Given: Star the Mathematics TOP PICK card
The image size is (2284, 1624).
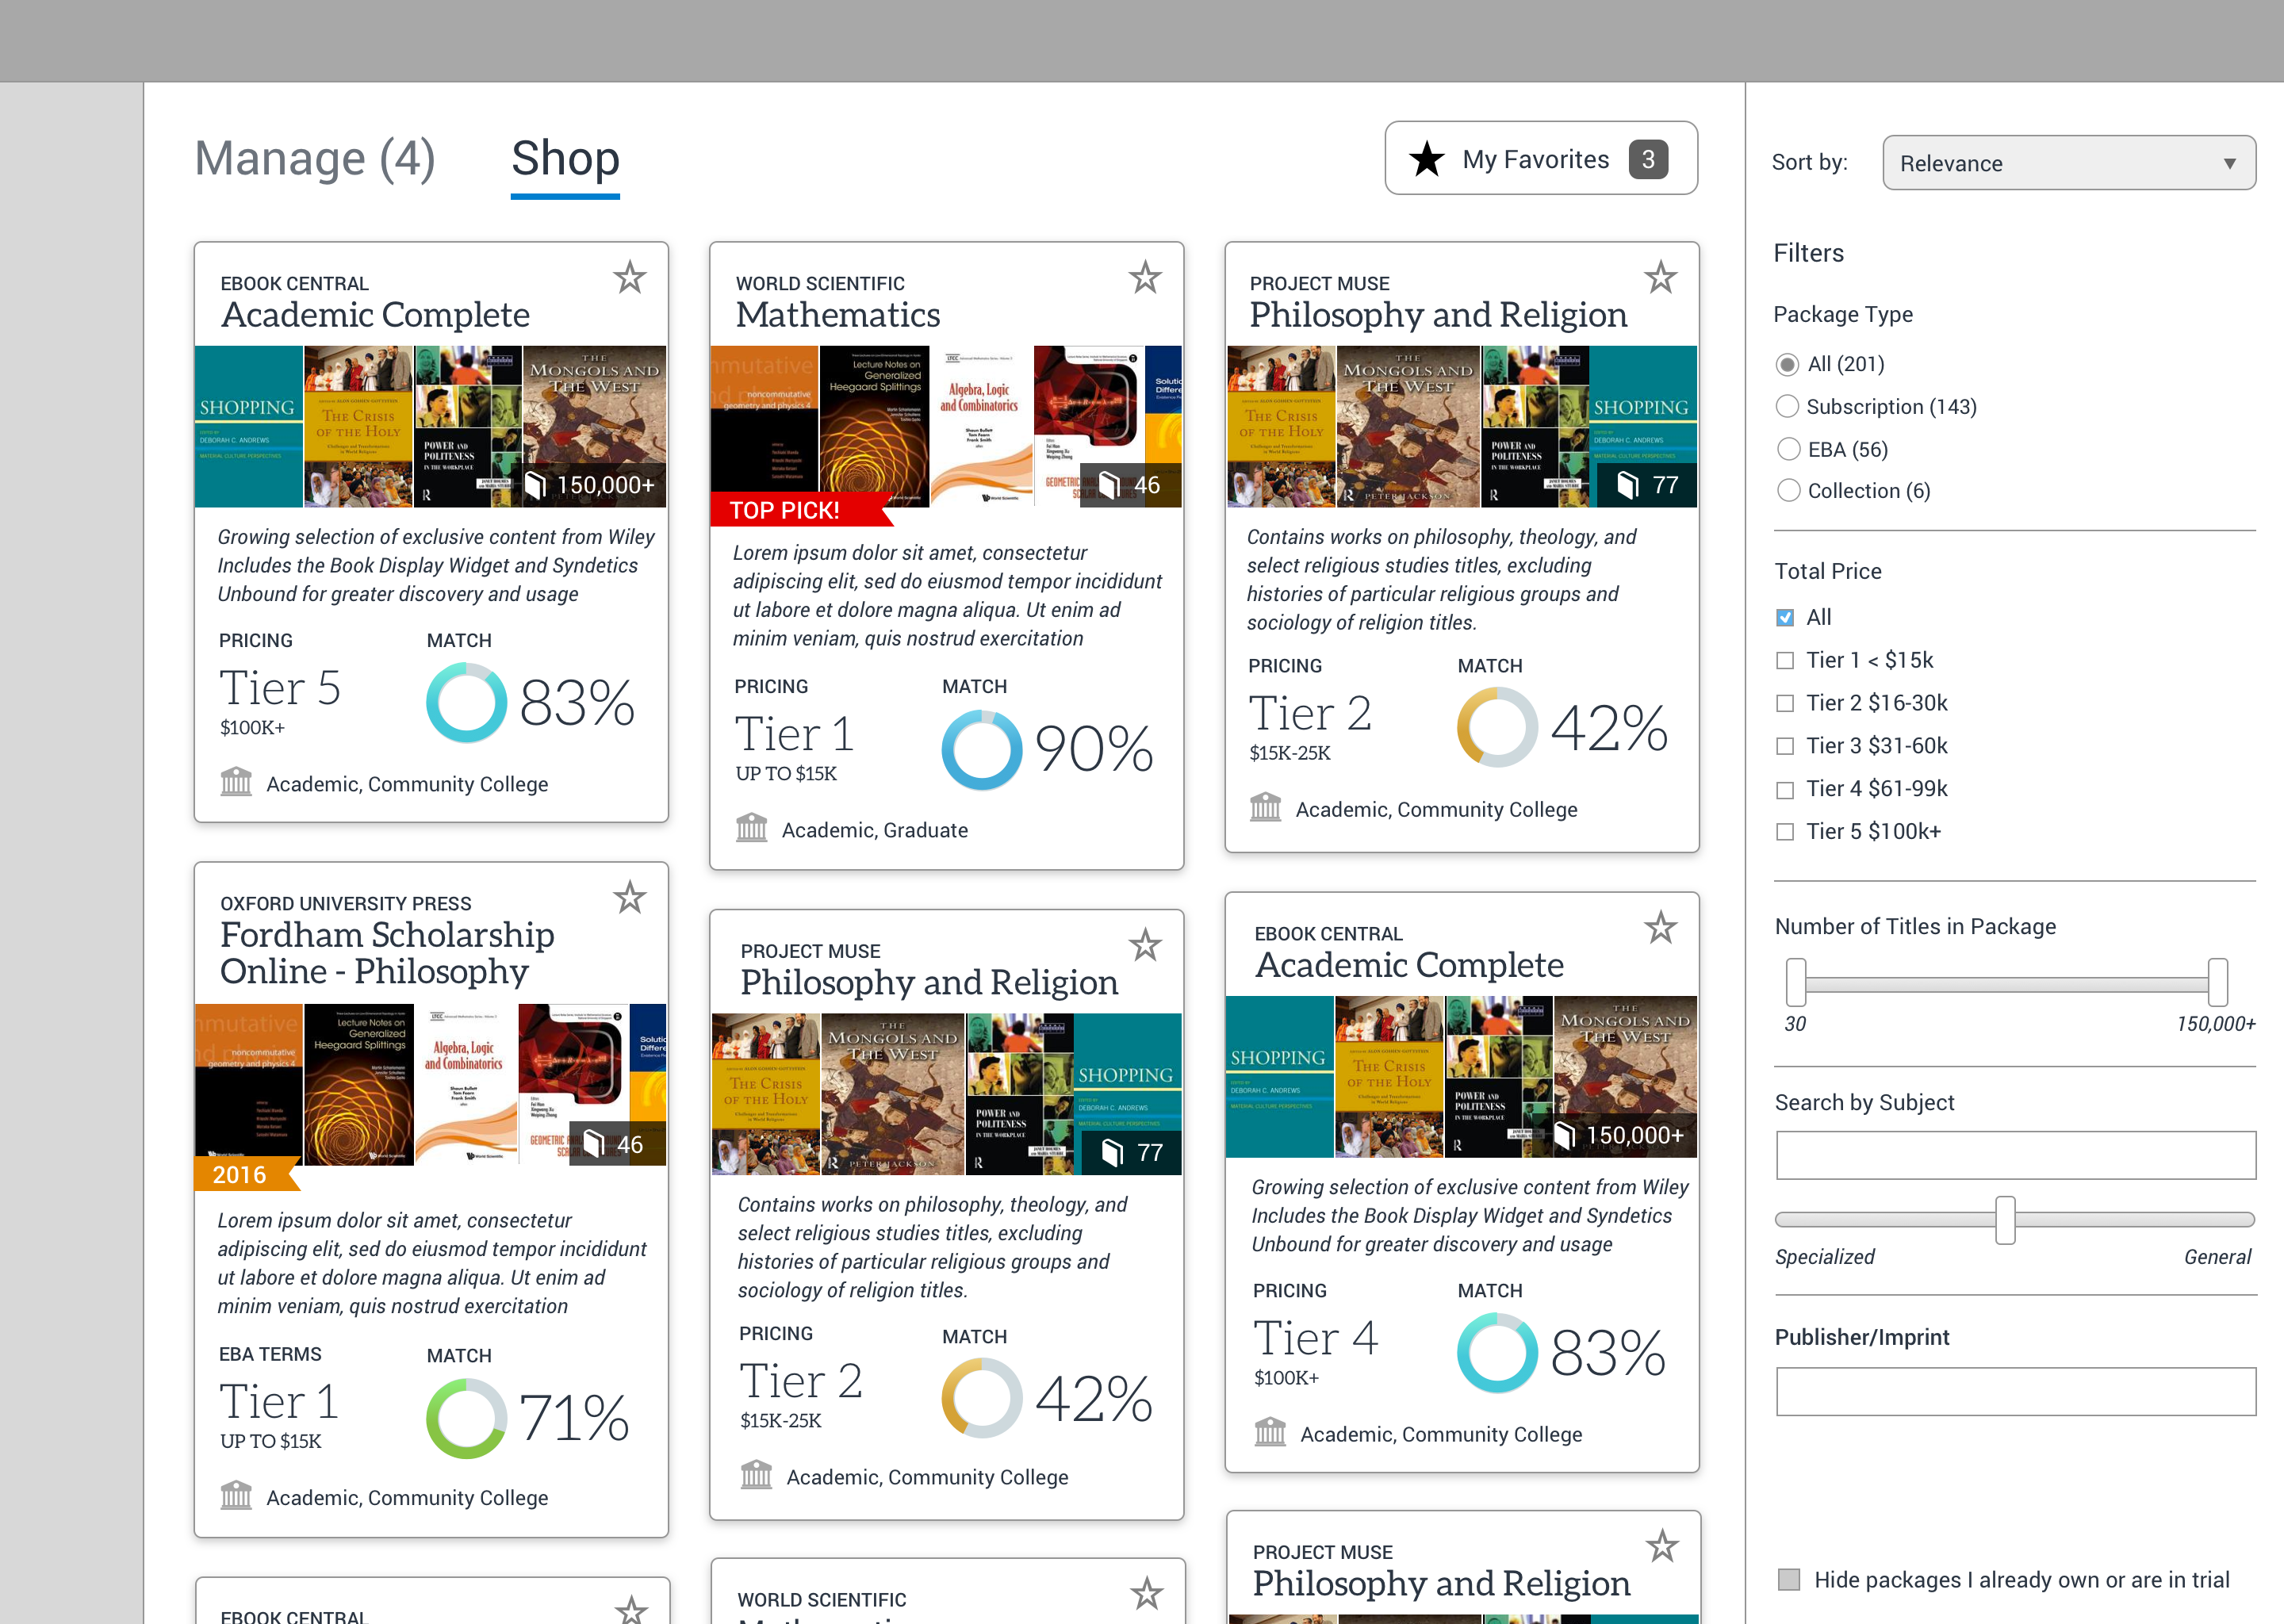Looking at the screenshot, I should click(x=1145, y=277).
